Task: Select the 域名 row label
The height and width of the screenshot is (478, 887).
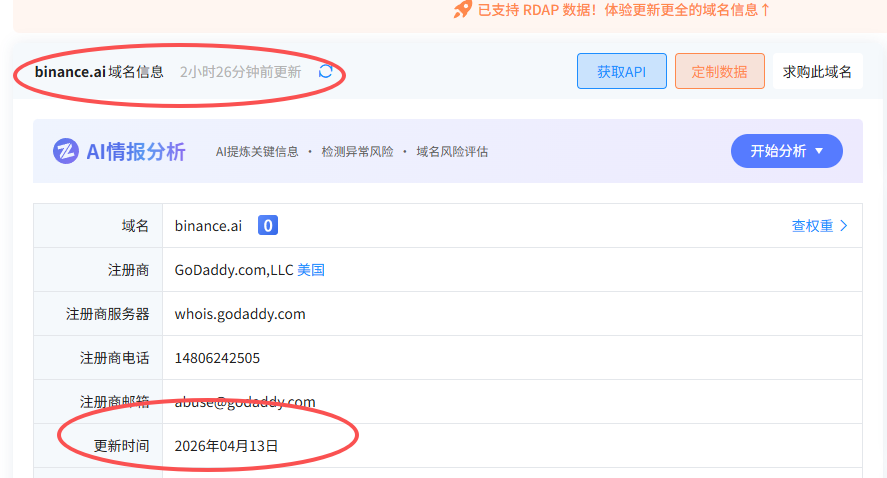Action: point(135,226)
